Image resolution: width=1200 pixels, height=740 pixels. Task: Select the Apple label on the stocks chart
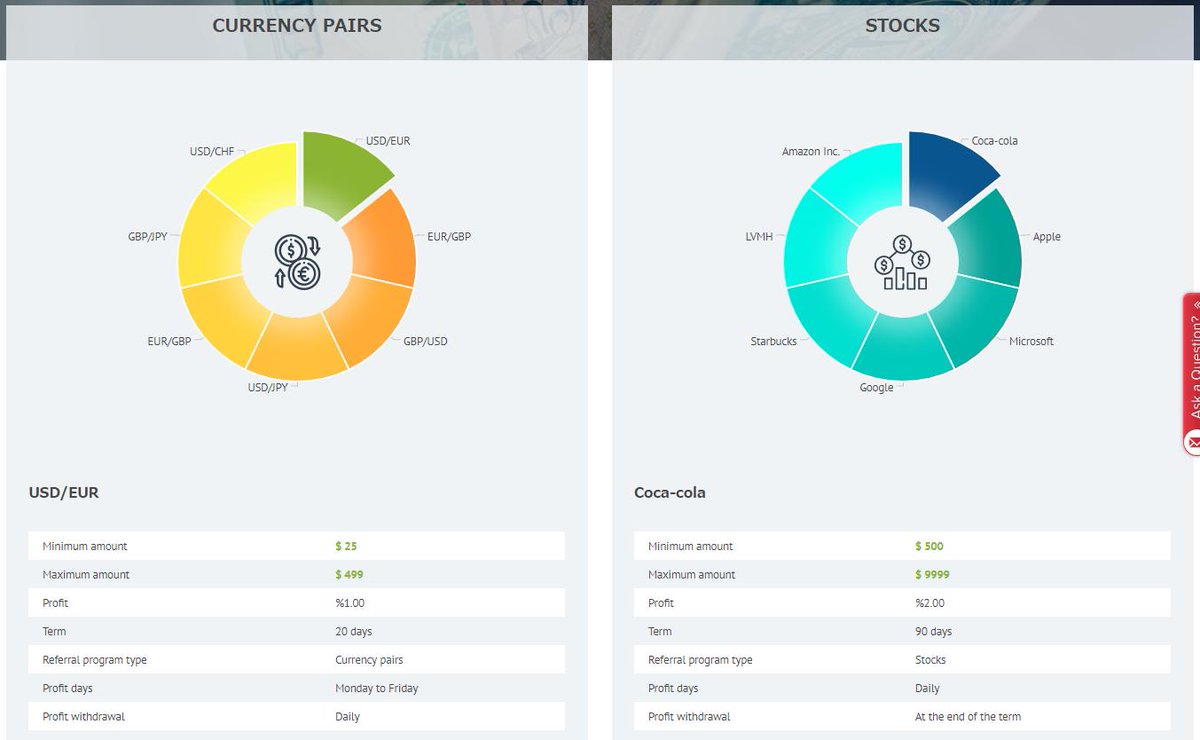pyautogui.click(x=1047, y=237)
